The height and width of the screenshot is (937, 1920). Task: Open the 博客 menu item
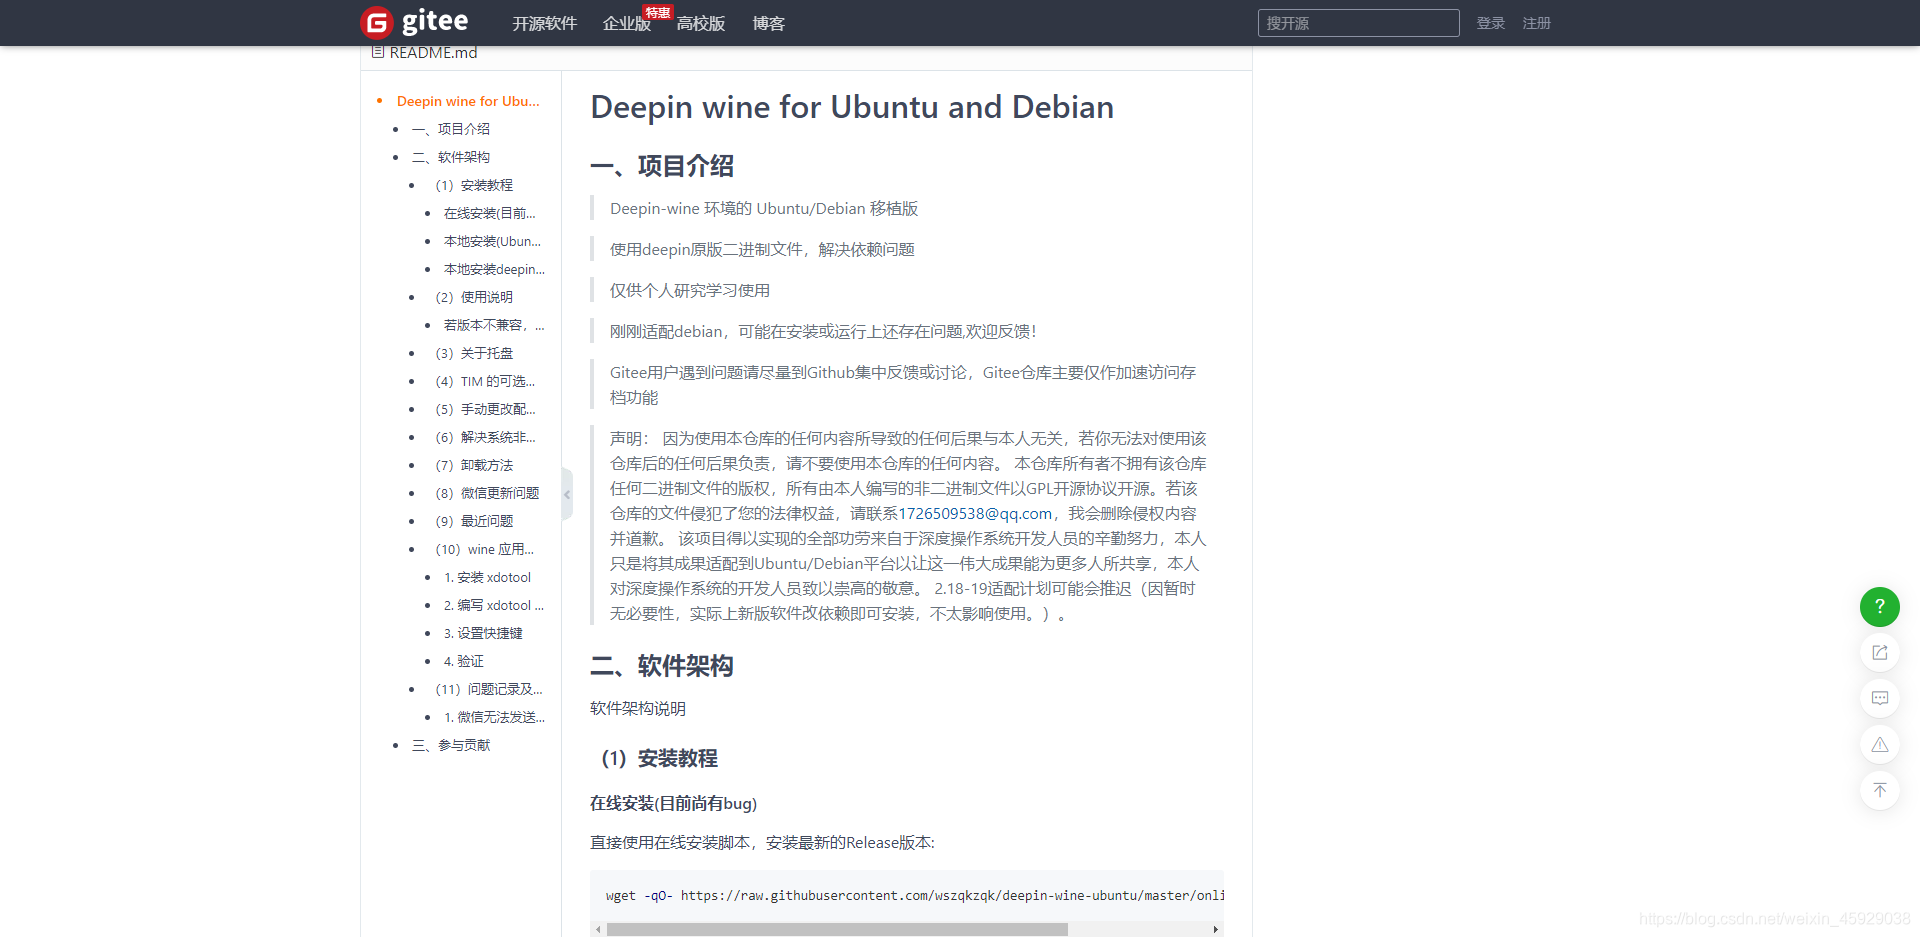click(768, 23)
